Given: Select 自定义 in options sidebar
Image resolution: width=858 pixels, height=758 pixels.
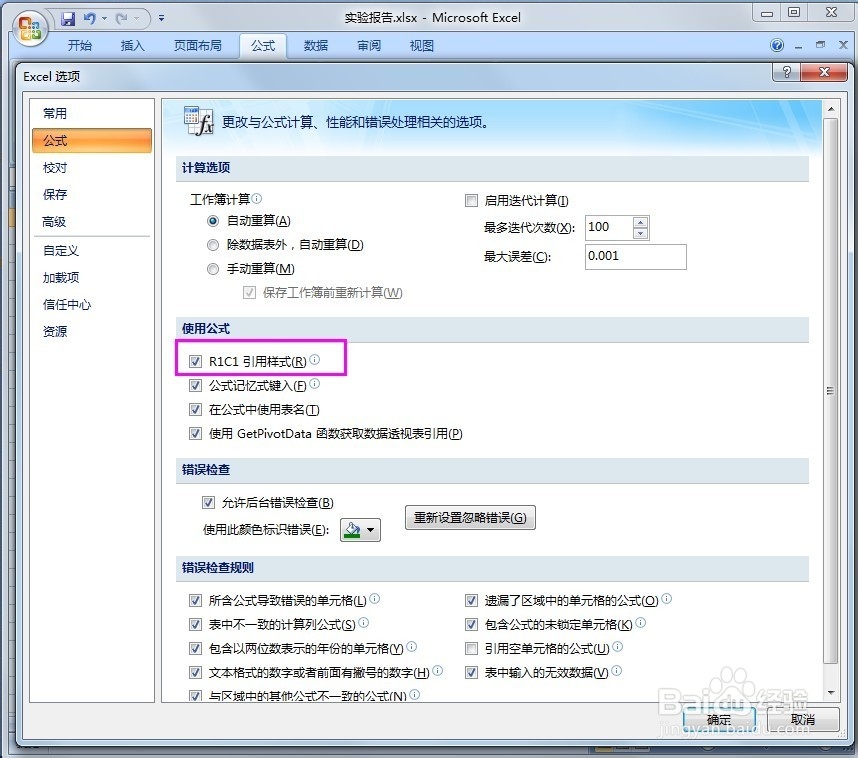Looking at the screenshot, I should point(92,251).
